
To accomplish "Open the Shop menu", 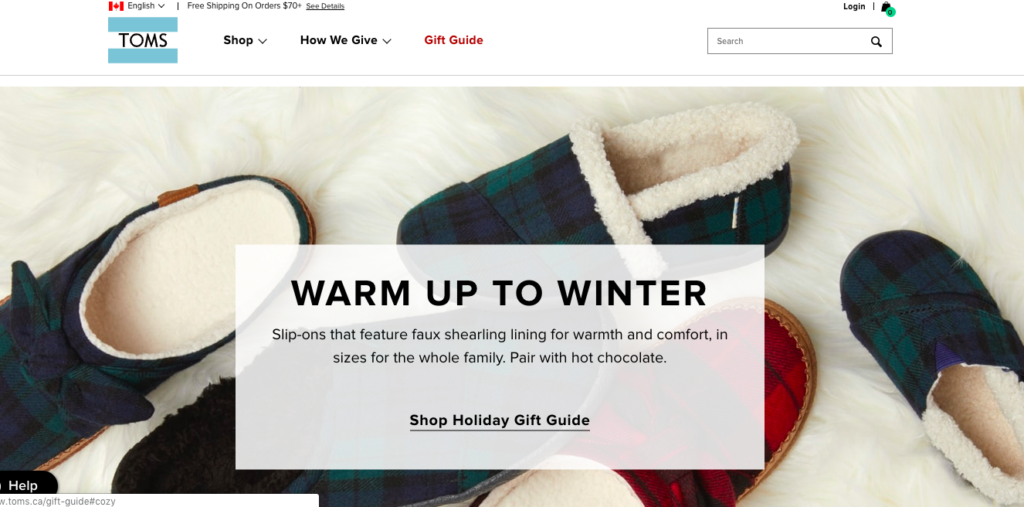I will pyautogui.click(x=238, y=41).
